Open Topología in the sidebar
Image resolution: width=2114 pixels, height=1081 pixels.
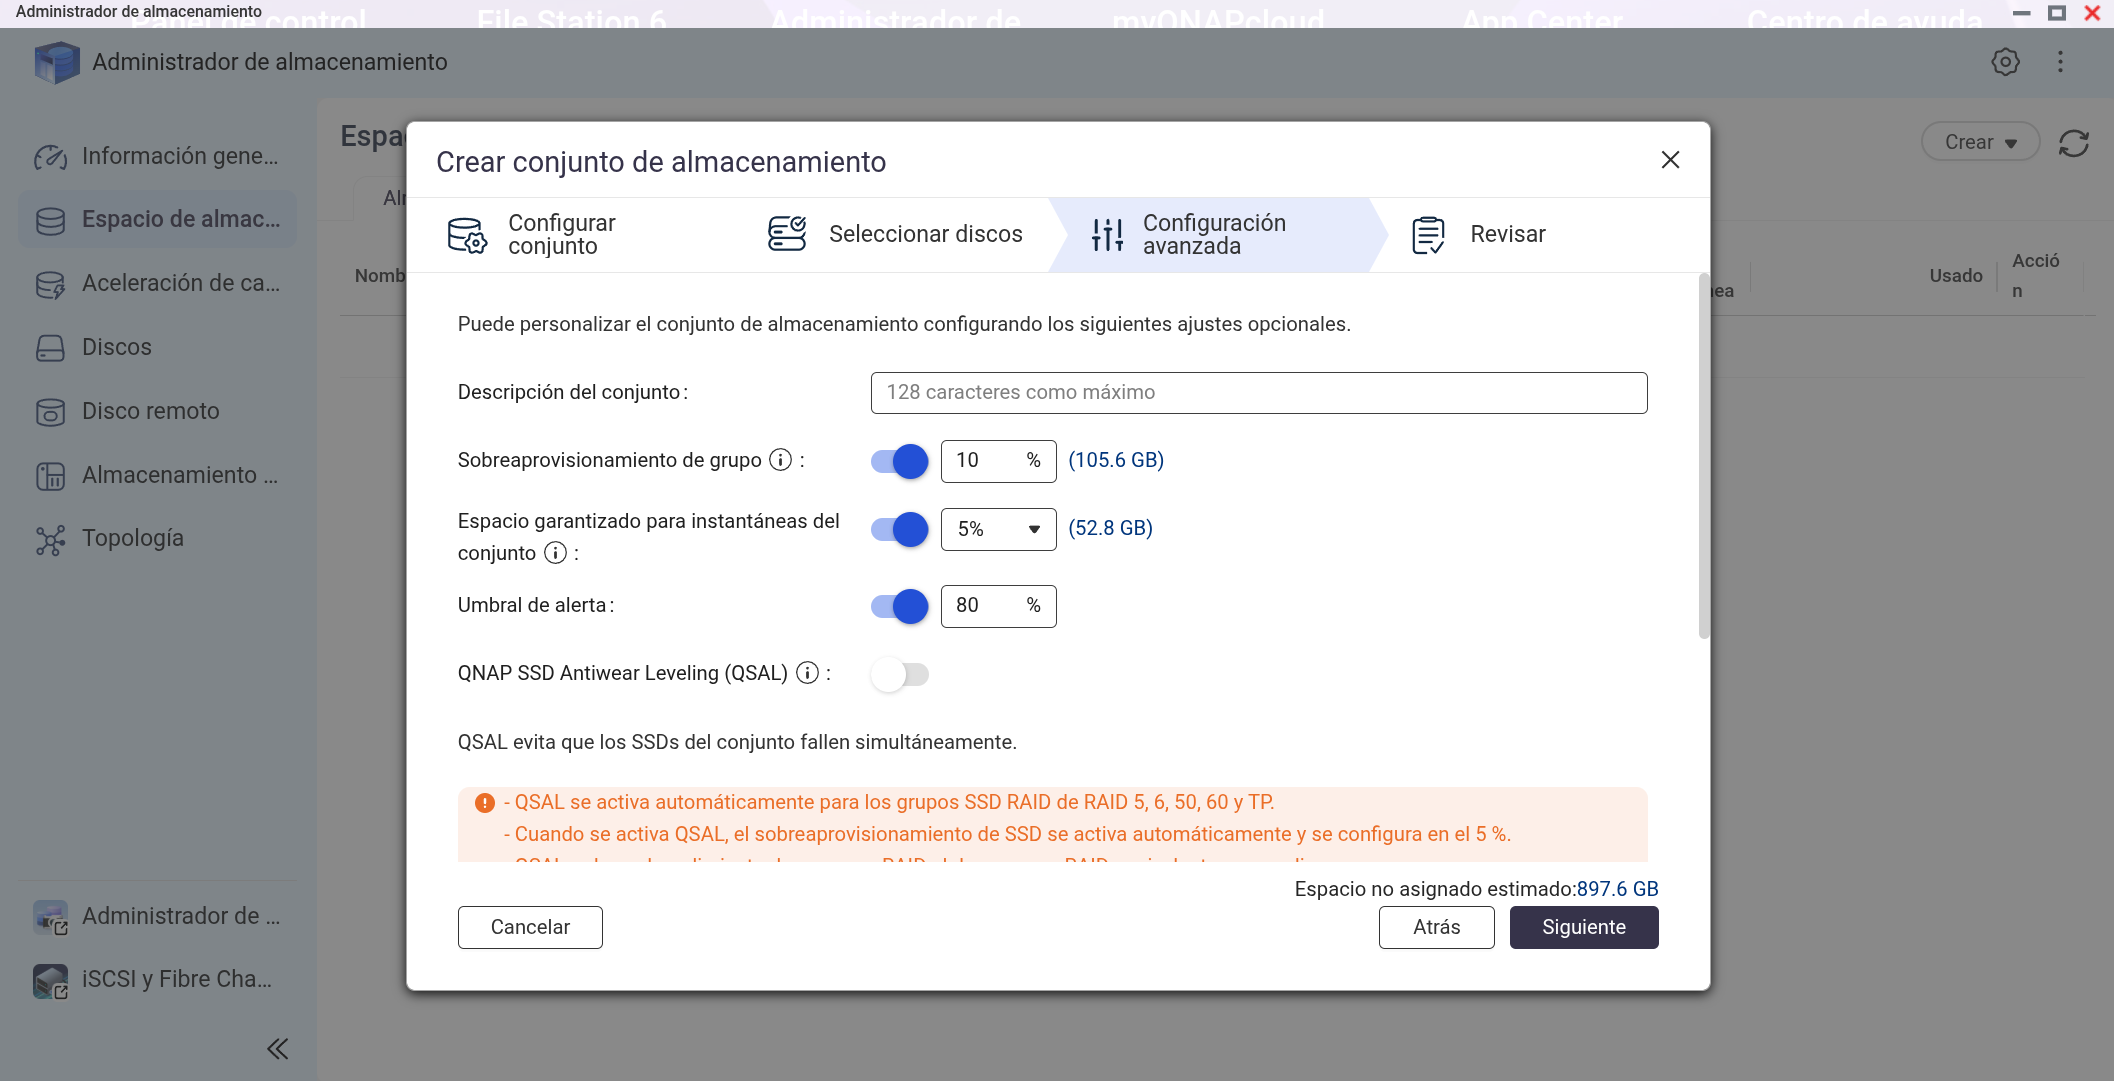click(132, 538)
